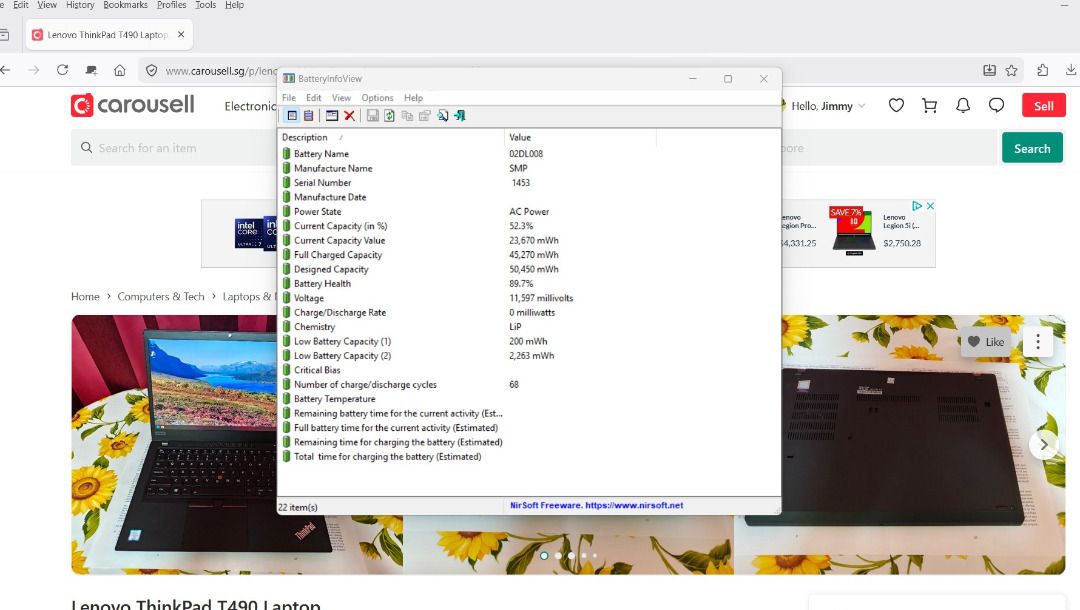Open the View menu in BatteryInfoView

pos(341,98)
